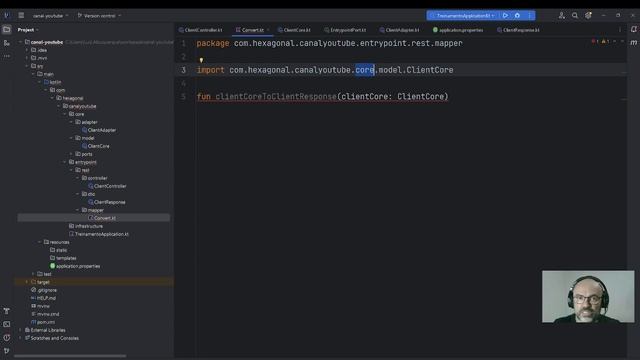The height and width of the screenshot is (360, 640).
Task: Switch to the ClientAdapter.kt tab
Action: (399, 30)
